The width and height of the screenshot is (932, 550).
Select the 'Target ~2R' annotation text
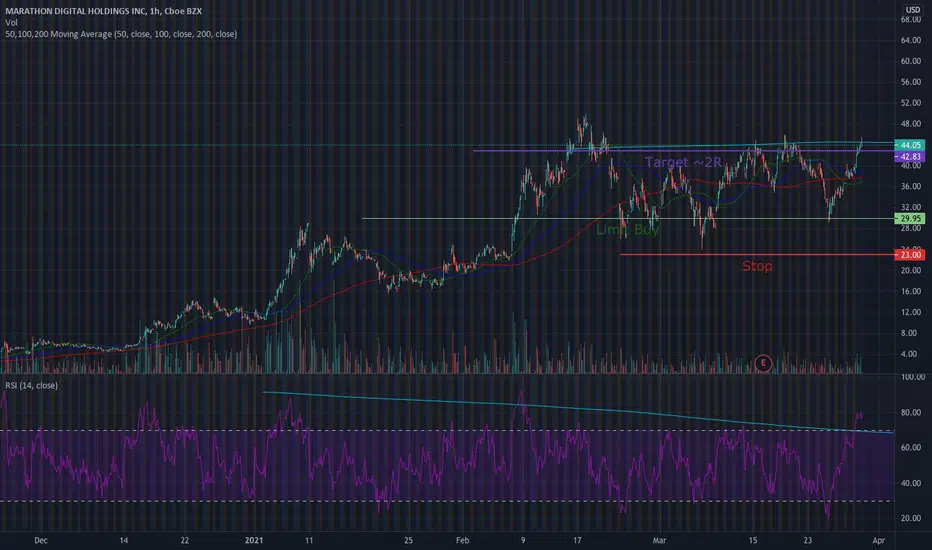pos(683,162)
